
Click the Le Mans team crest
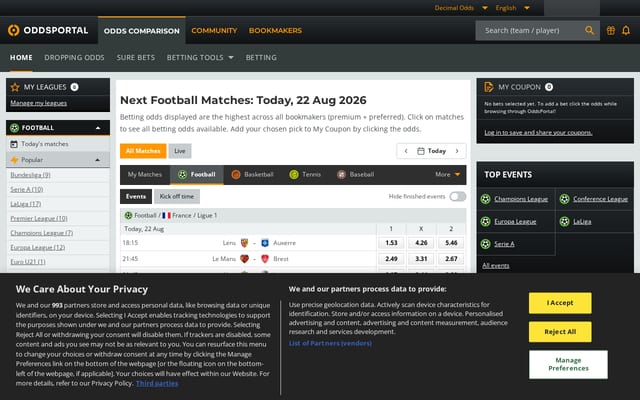244,259
